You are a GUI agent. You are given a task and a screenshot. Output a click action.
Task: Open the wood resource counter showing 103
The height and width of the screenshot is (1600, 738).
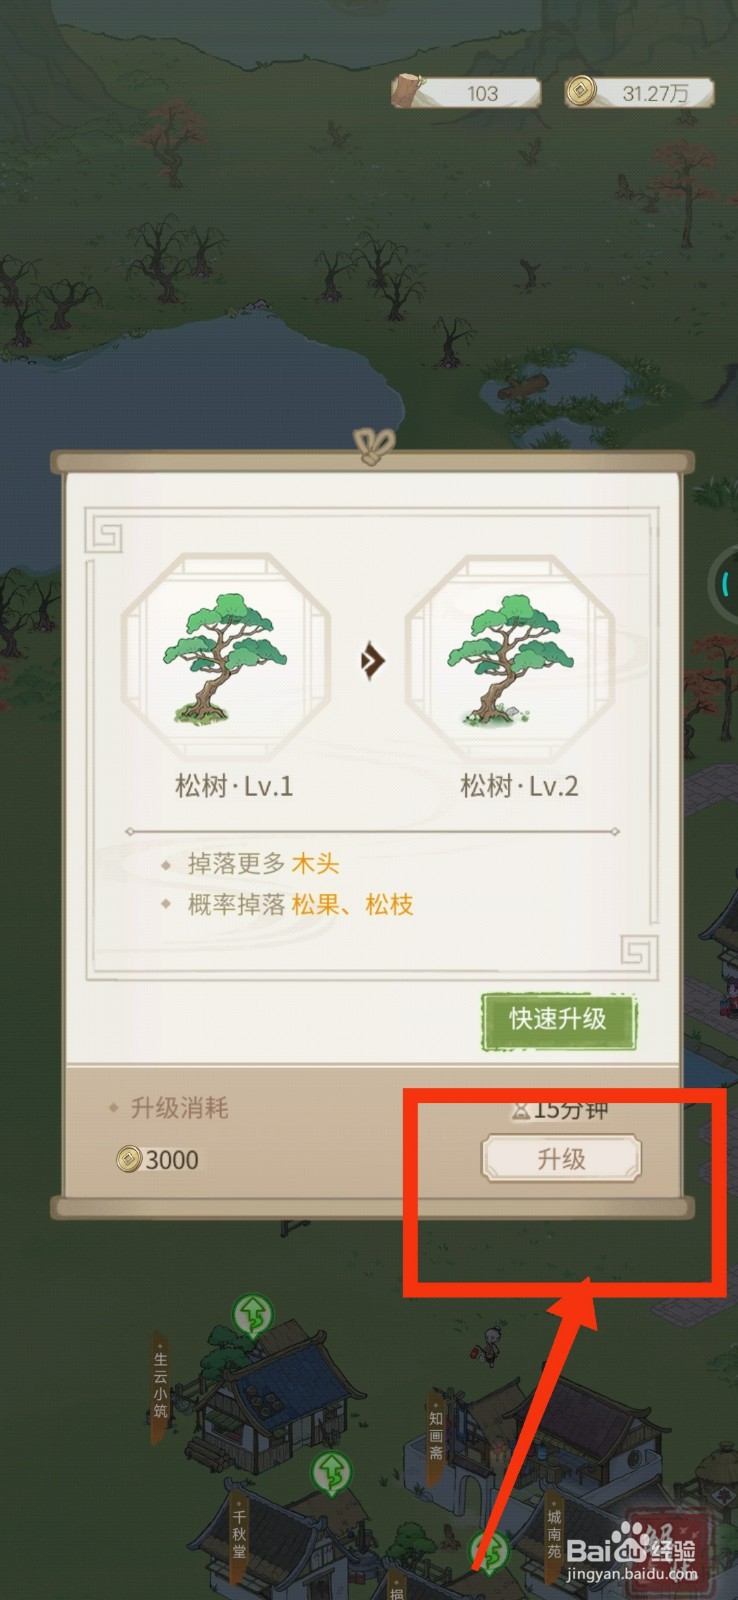coord(466,92)
